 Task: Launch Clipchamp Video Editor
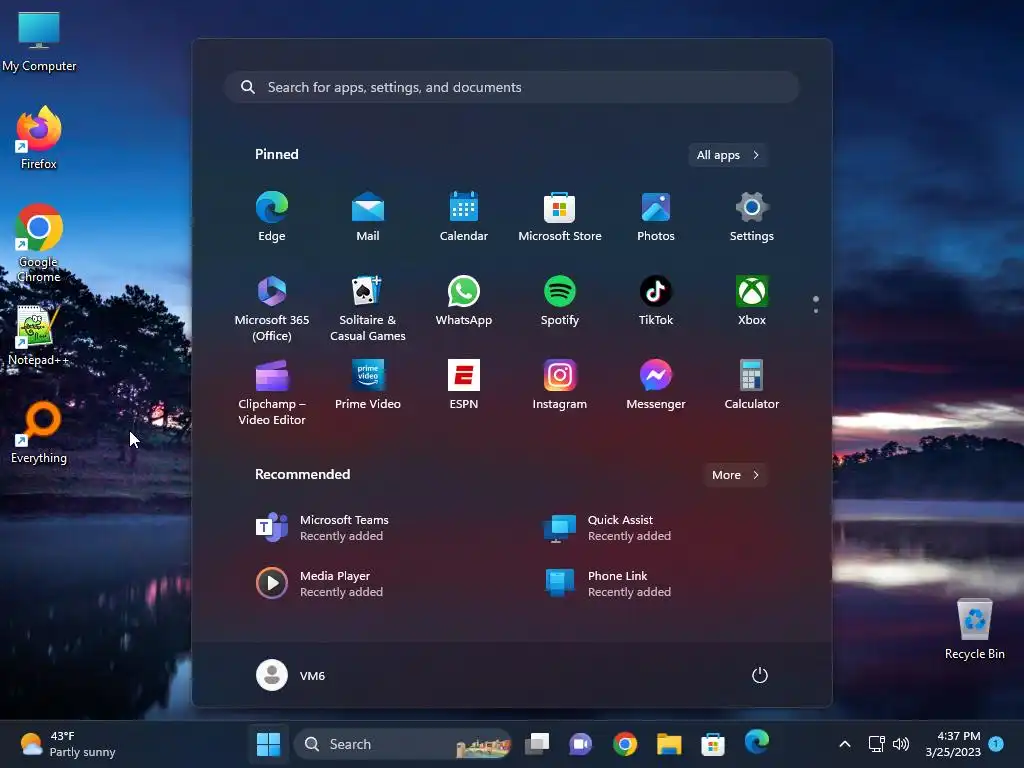tap(272, 392)
